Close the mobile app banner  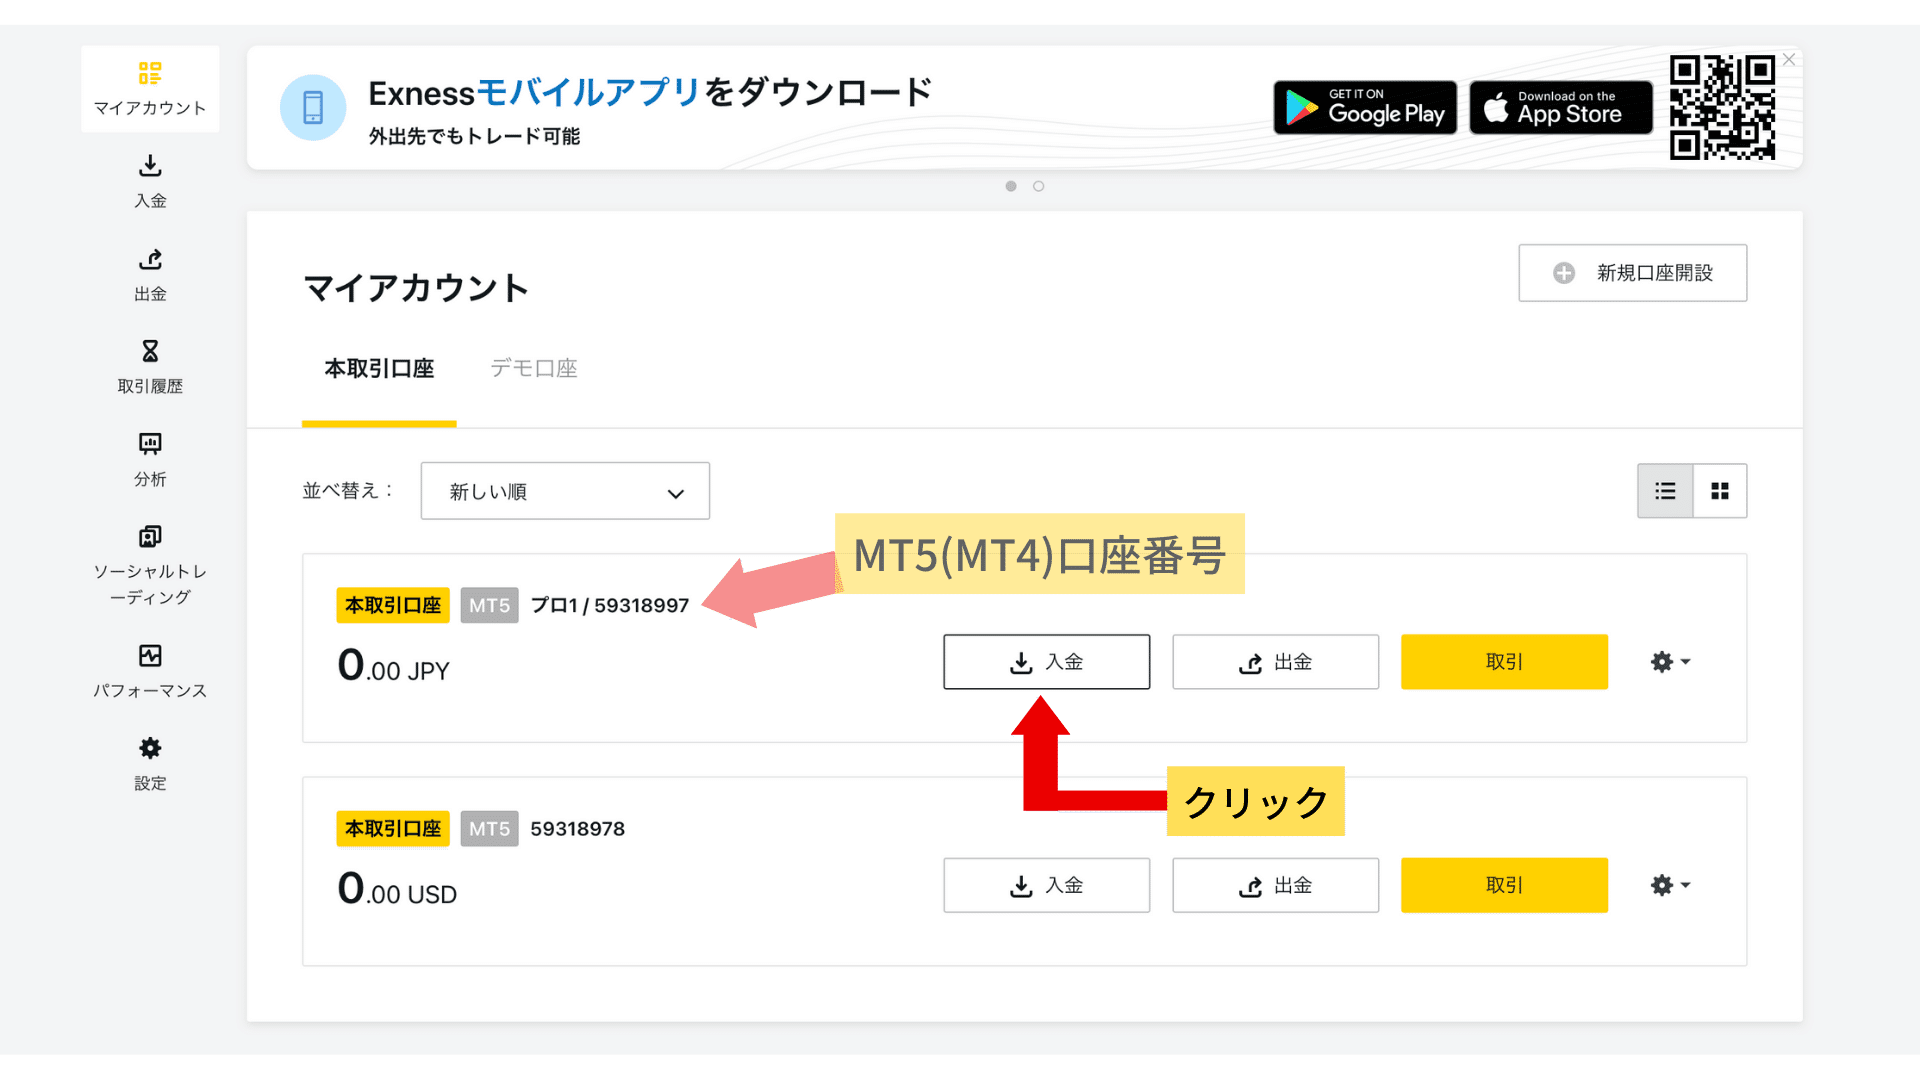click(1789, 60)
